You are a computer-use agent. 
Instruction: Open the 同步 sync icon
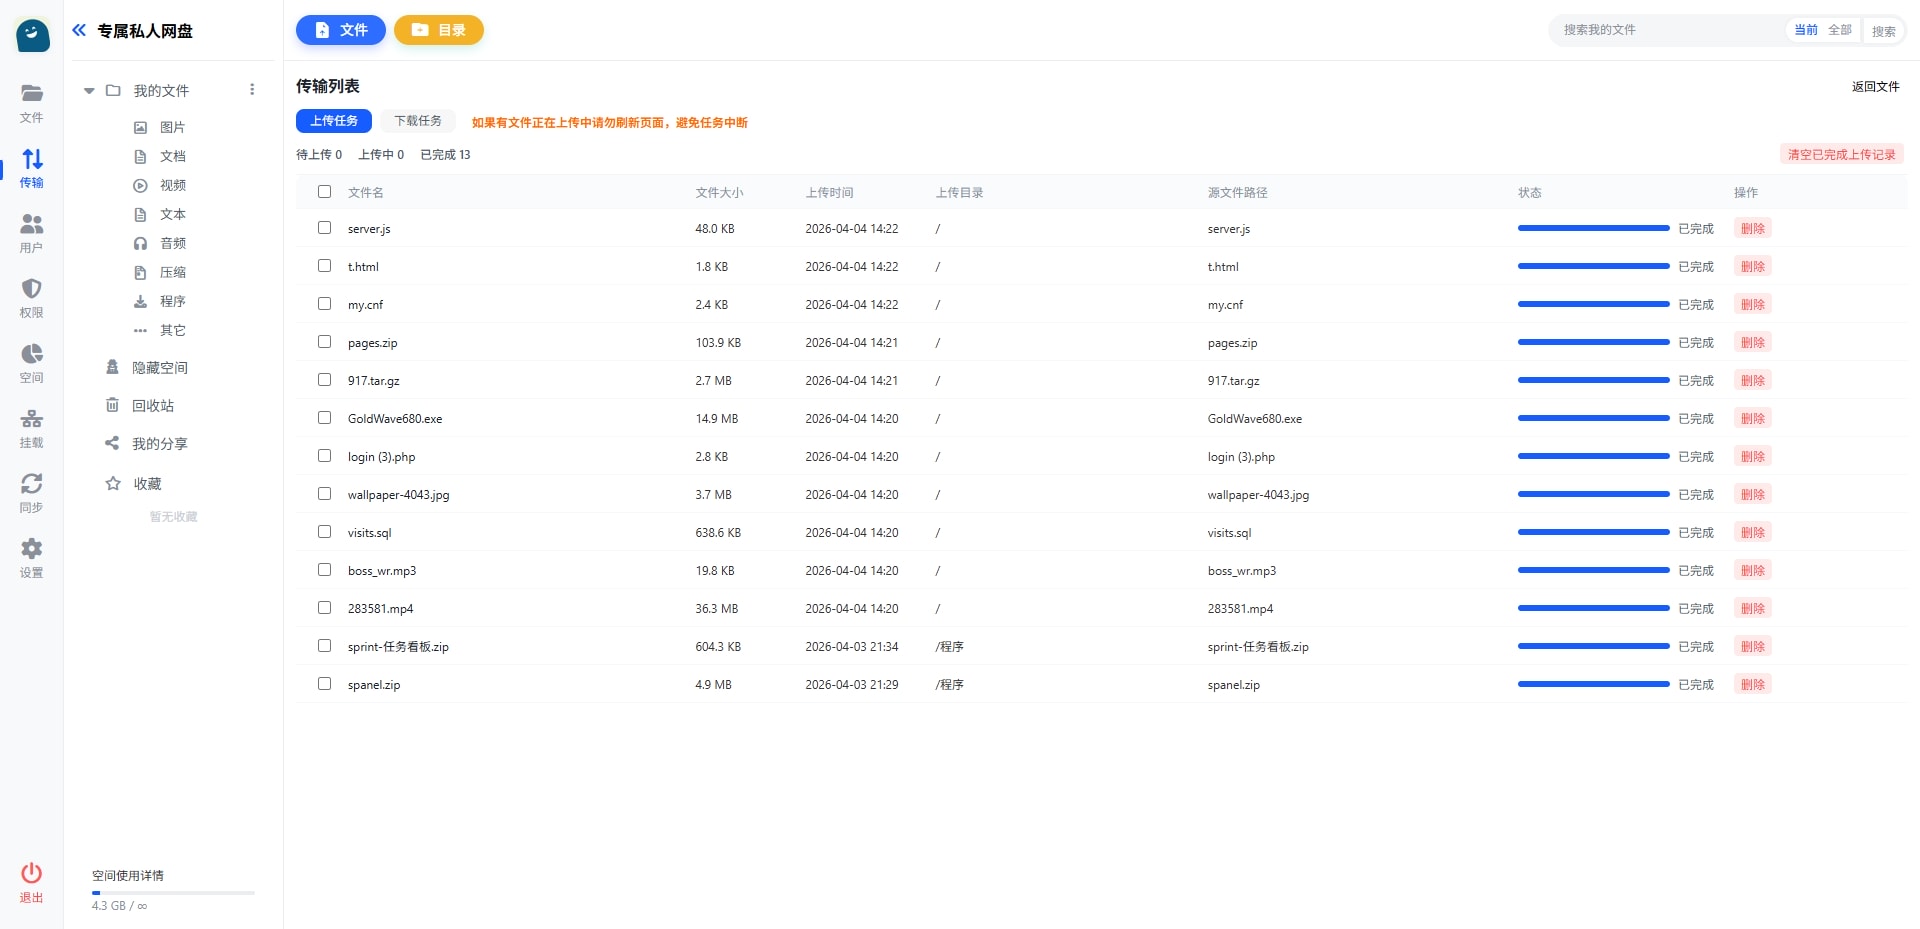tap(32, 485)
